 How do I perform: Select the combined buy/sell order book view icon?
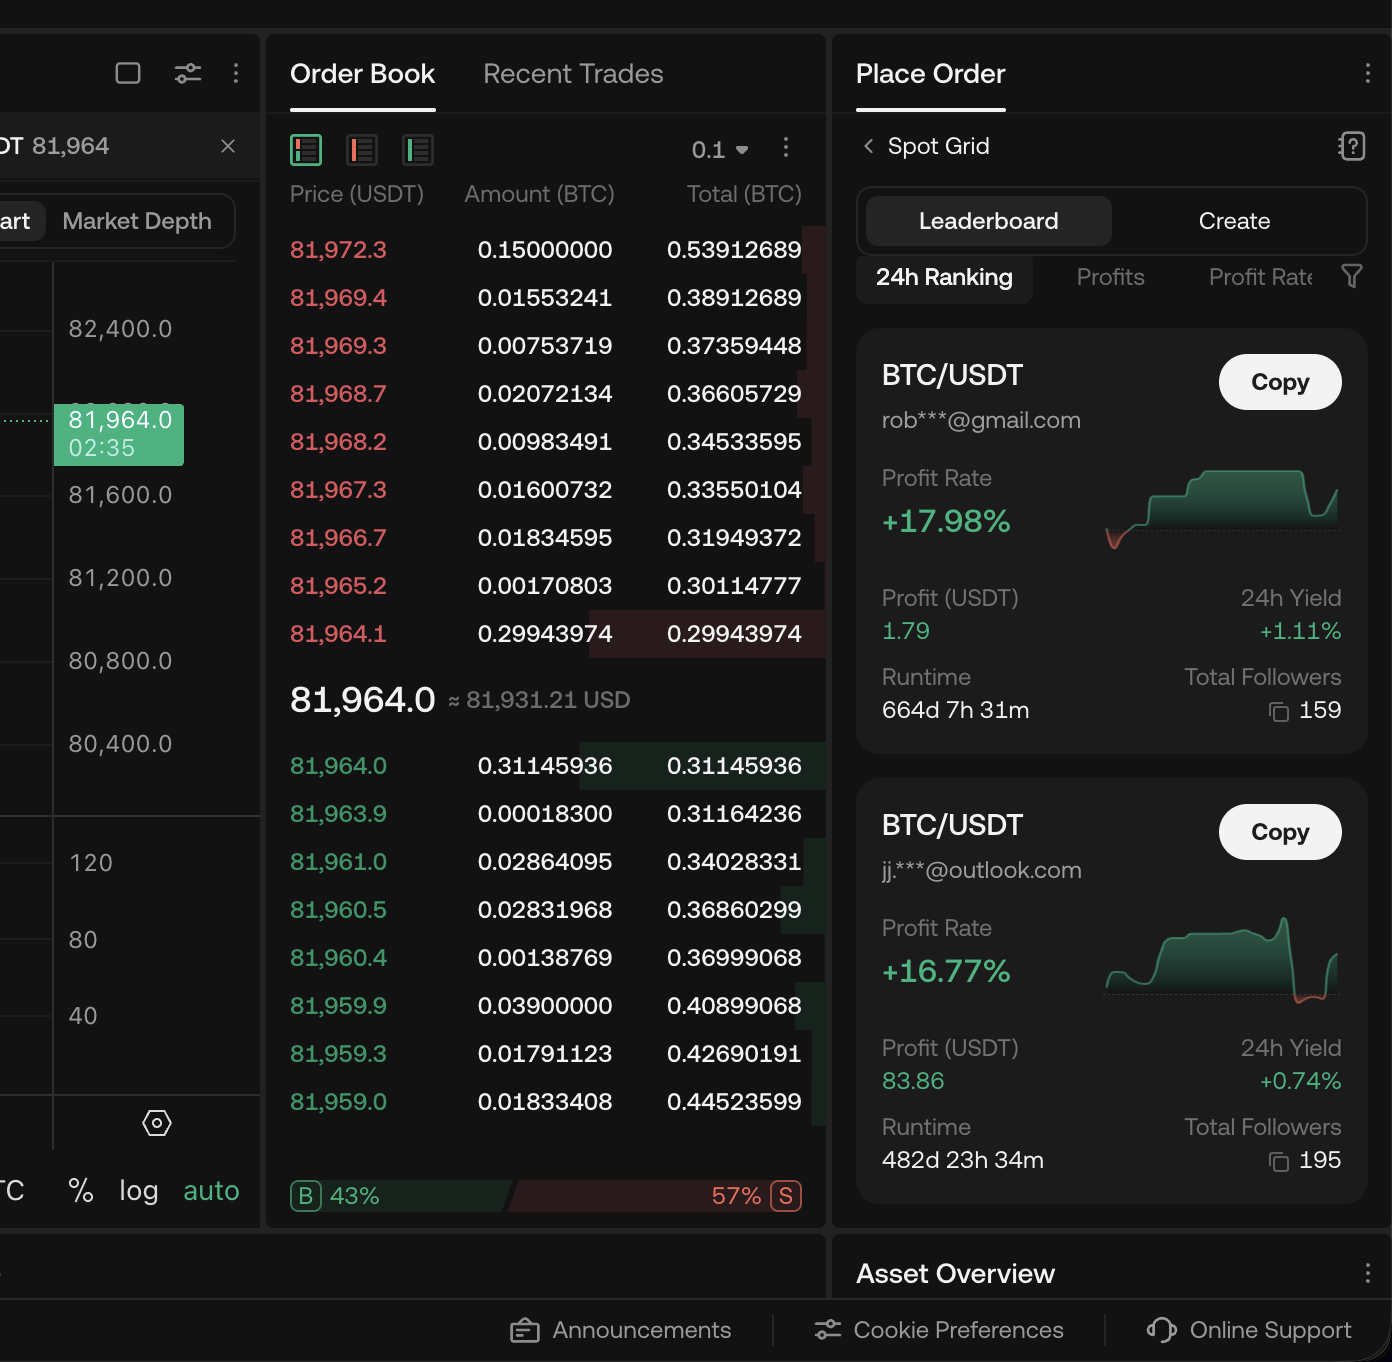[x=306, y=150]
